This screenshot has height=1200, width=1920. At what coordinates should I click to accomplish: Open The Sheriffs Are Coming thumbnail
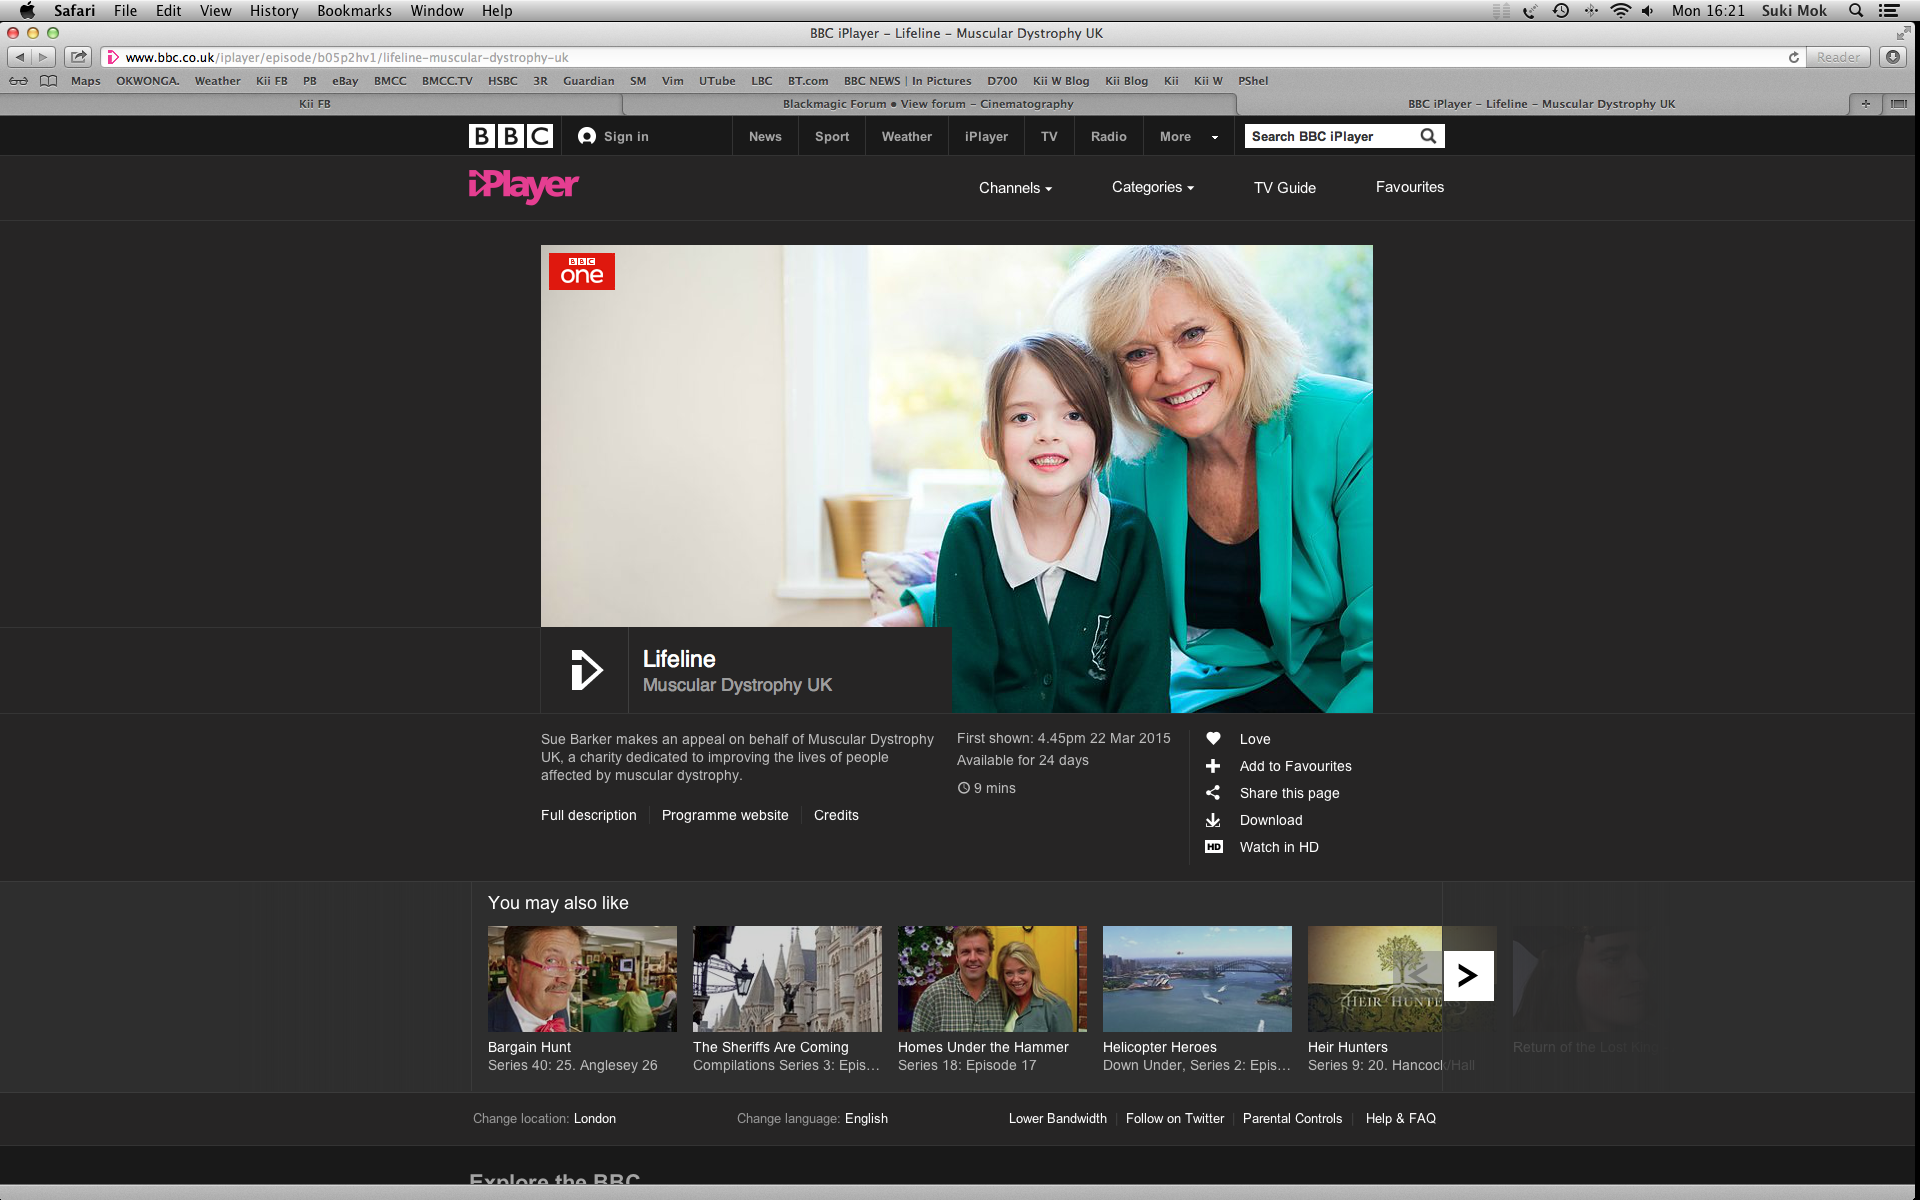point(787,978)
